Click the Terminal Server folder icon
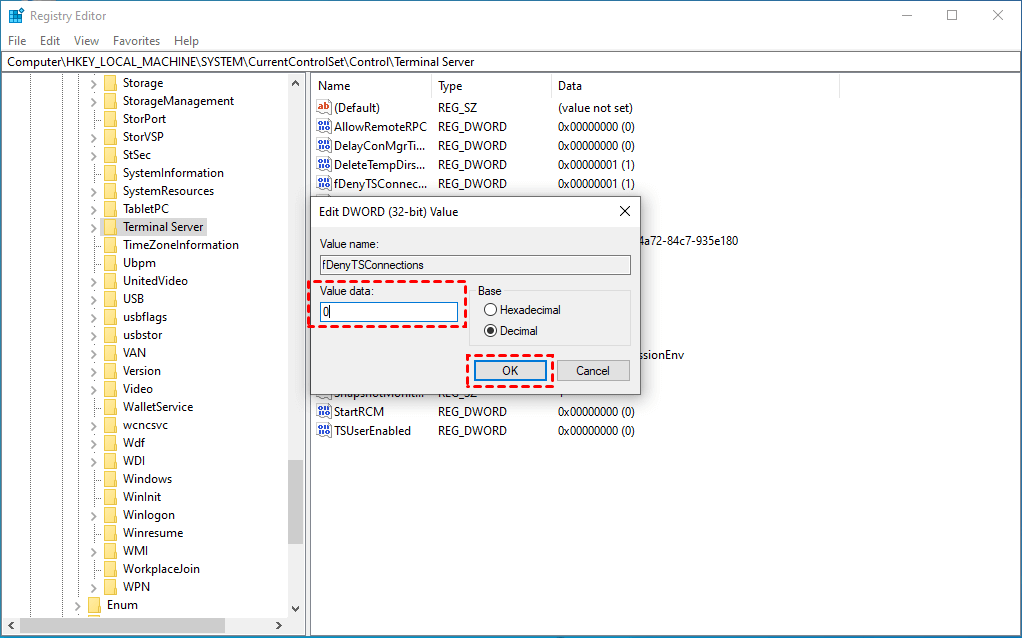The image size is (1022, 638). pyautogui.click(x=110, y=227)
